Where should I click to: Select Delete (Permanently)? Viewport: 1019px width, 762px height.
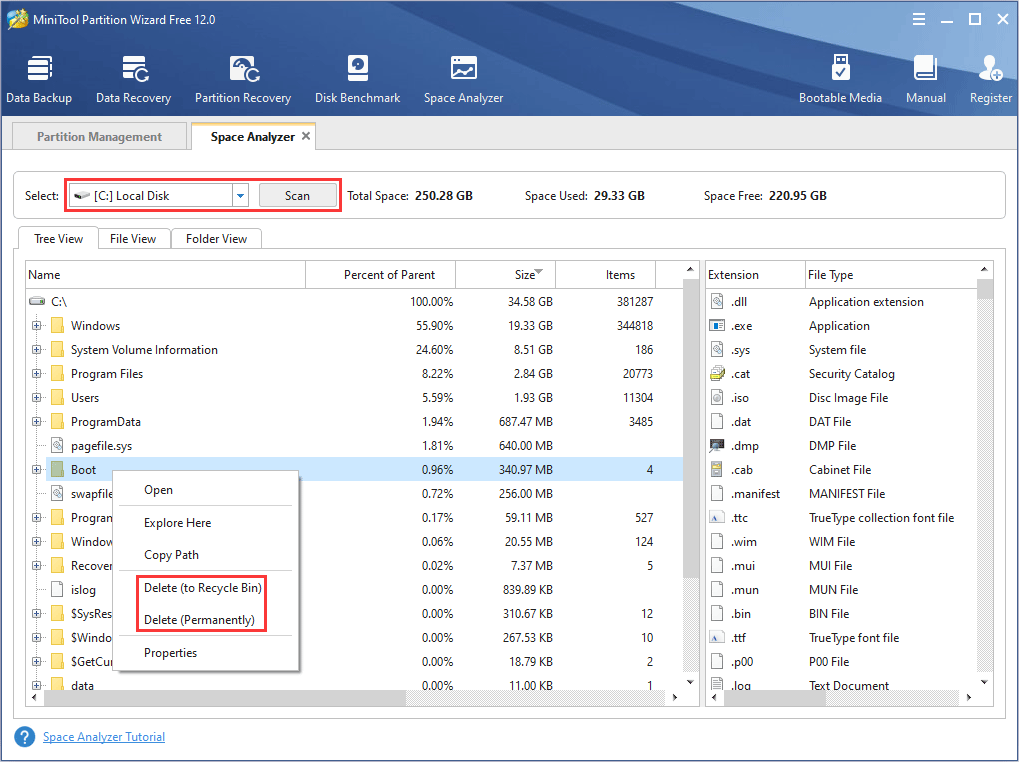(x=205, y=620)
